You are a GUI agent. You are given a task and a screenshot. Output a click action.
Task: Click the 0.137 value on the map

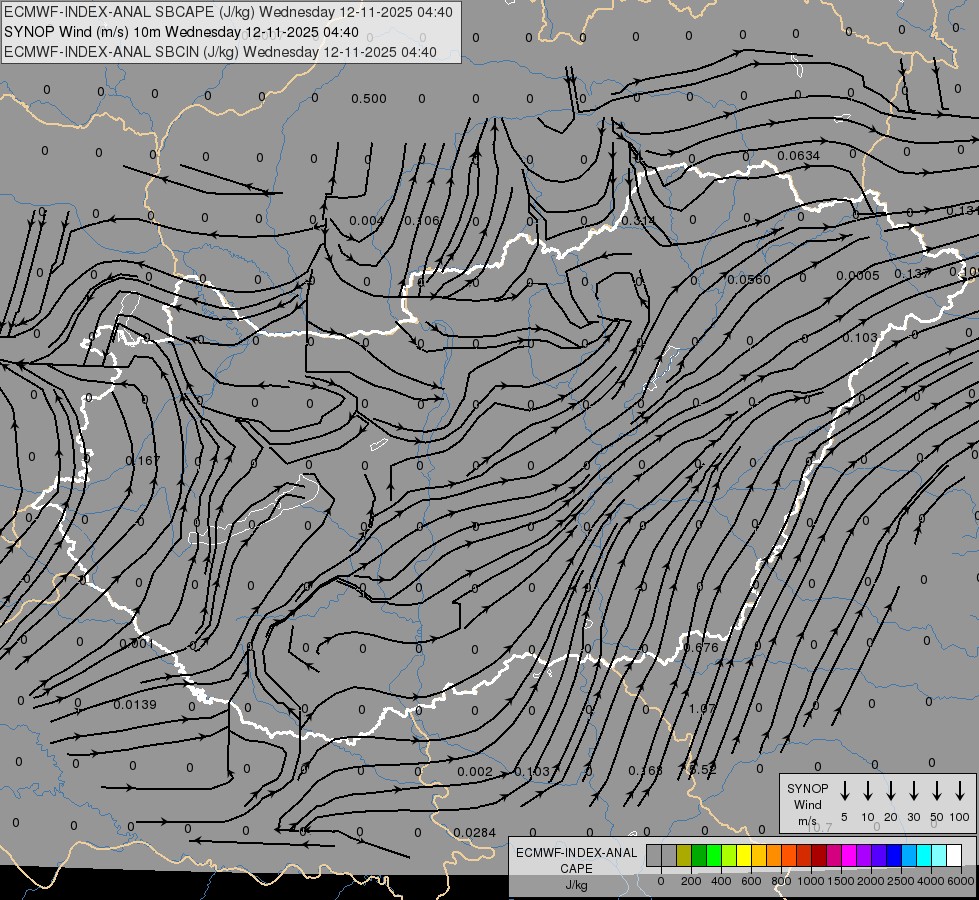click(912, 274)
